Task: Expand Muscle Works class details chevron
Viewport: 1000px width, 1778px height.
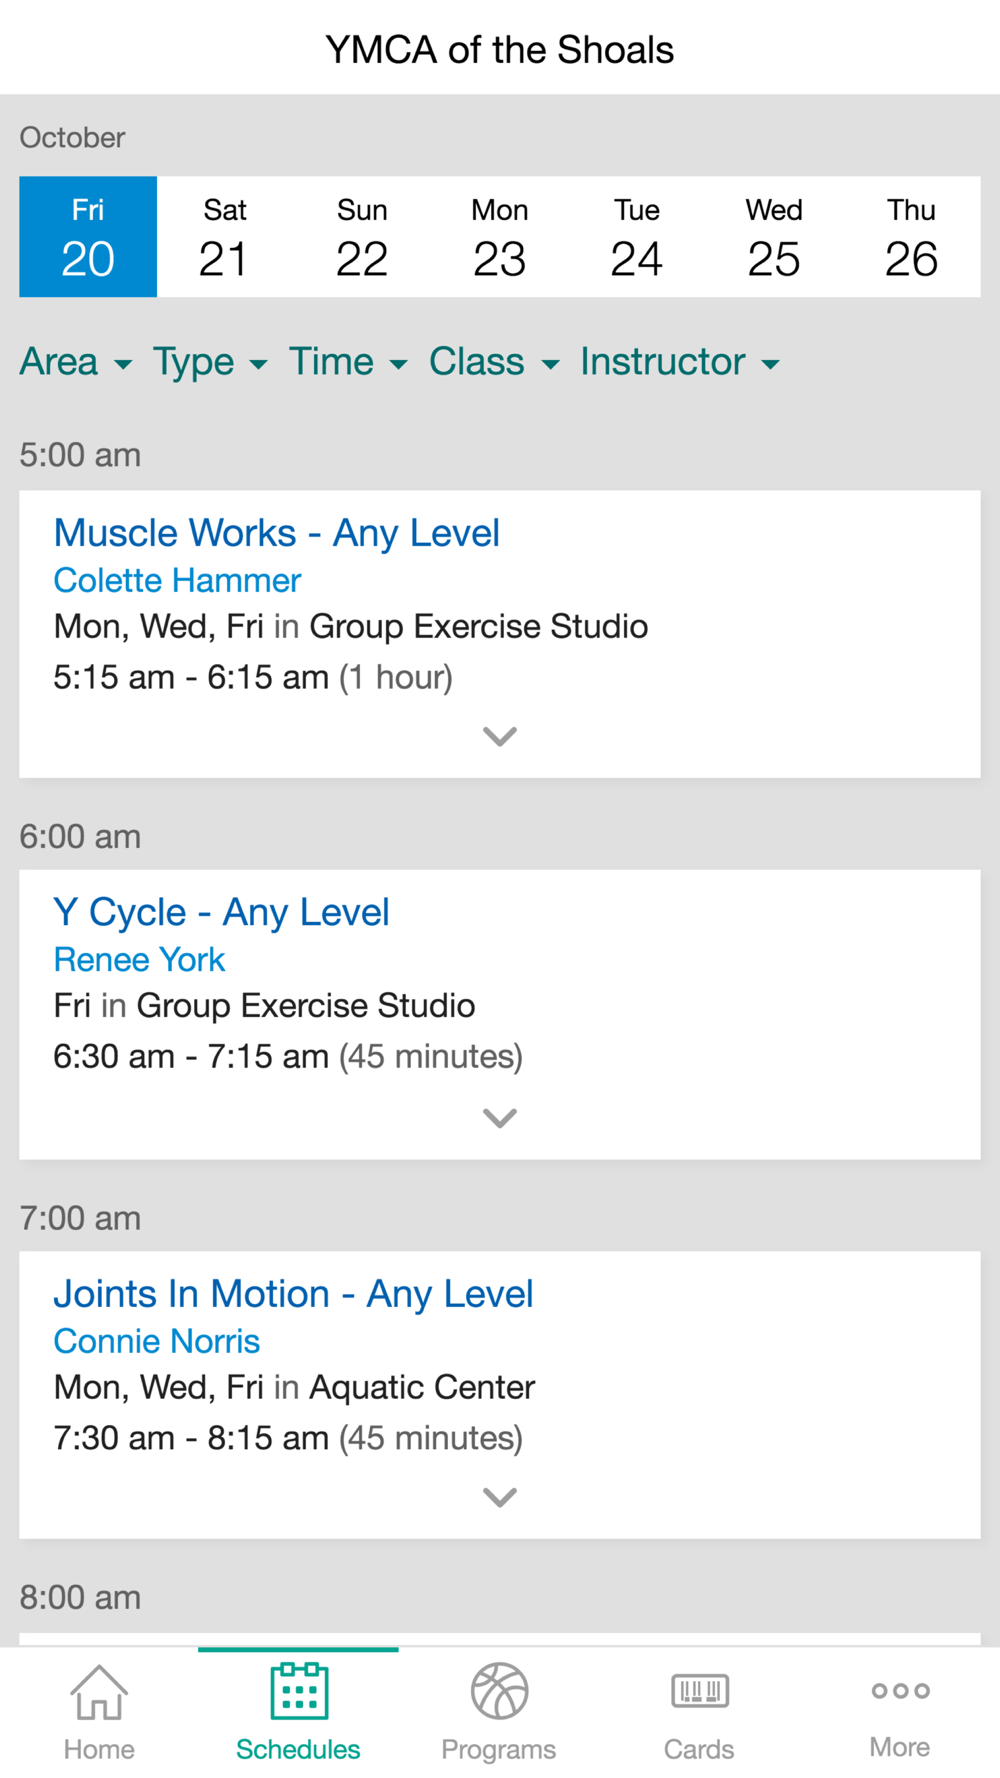Action: point(500,737)
